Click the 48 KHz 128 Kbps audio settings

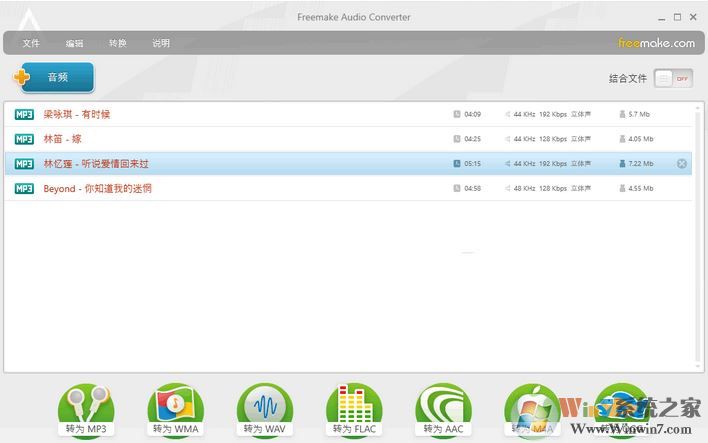click(x=548, y=188)
